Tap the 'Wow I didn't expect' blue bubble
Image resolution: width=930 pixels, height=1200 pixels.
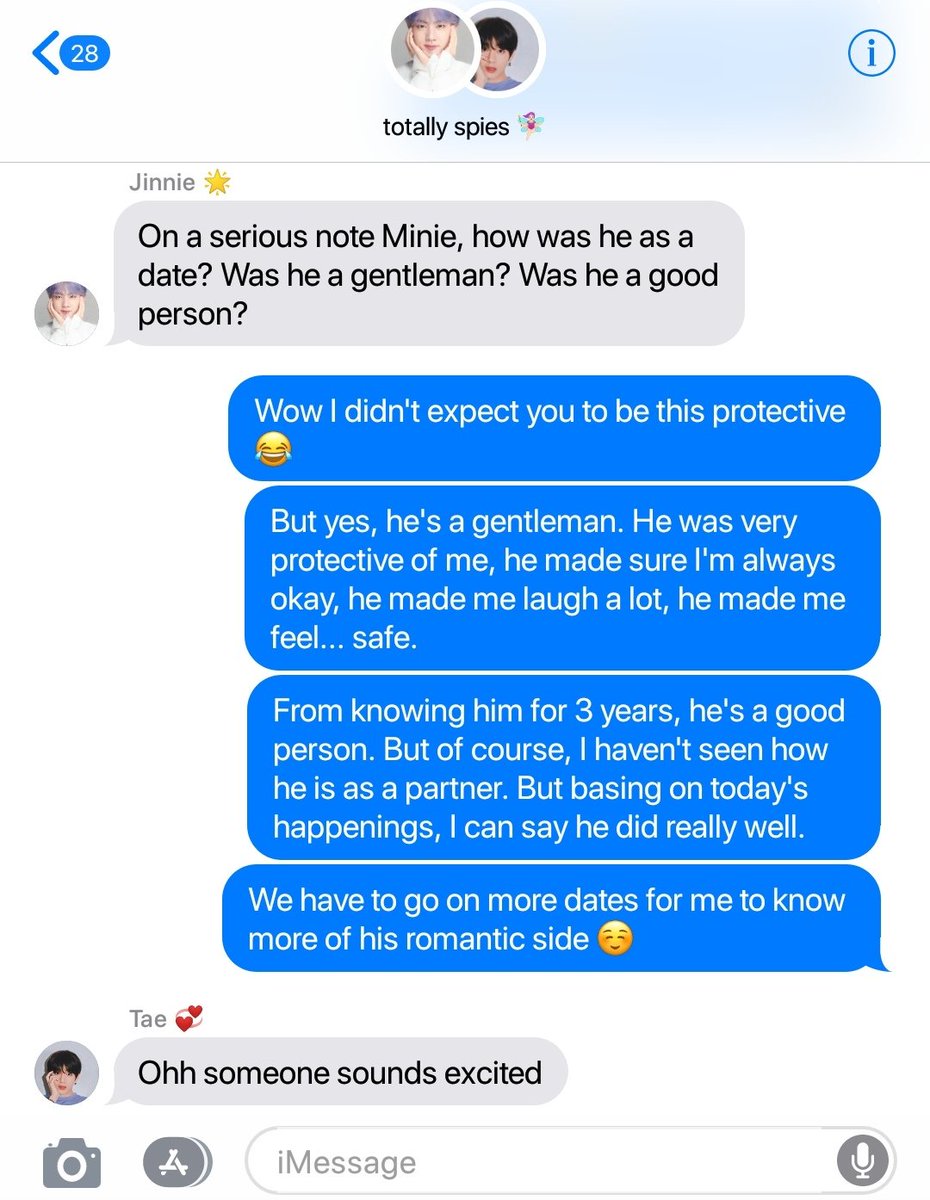click(554, 429)
